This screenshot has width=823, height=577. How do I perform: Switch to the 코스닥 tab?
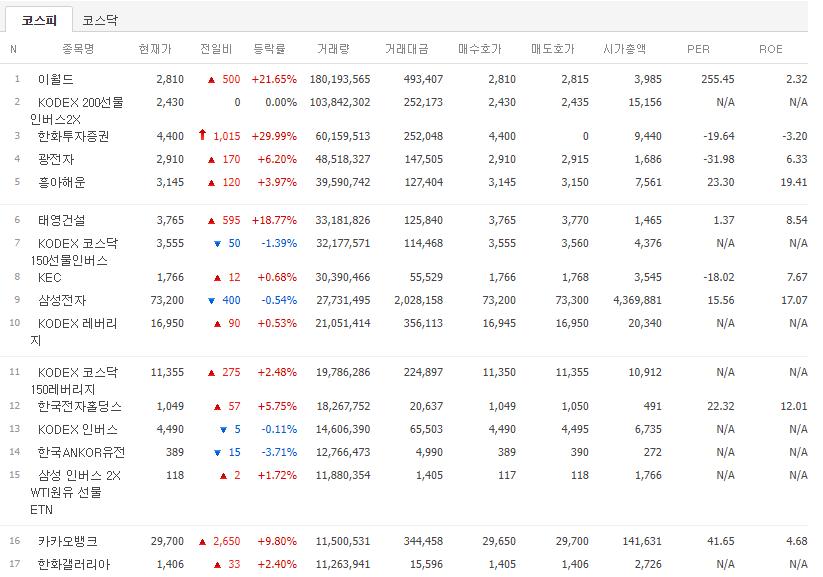pos(100,20)
